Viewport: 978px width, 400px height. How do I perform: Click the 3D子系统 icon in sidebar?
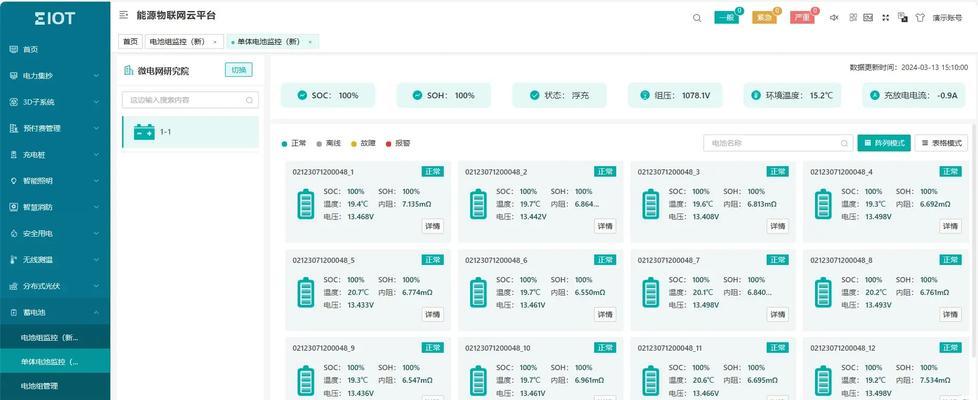[x=14, y=102]
